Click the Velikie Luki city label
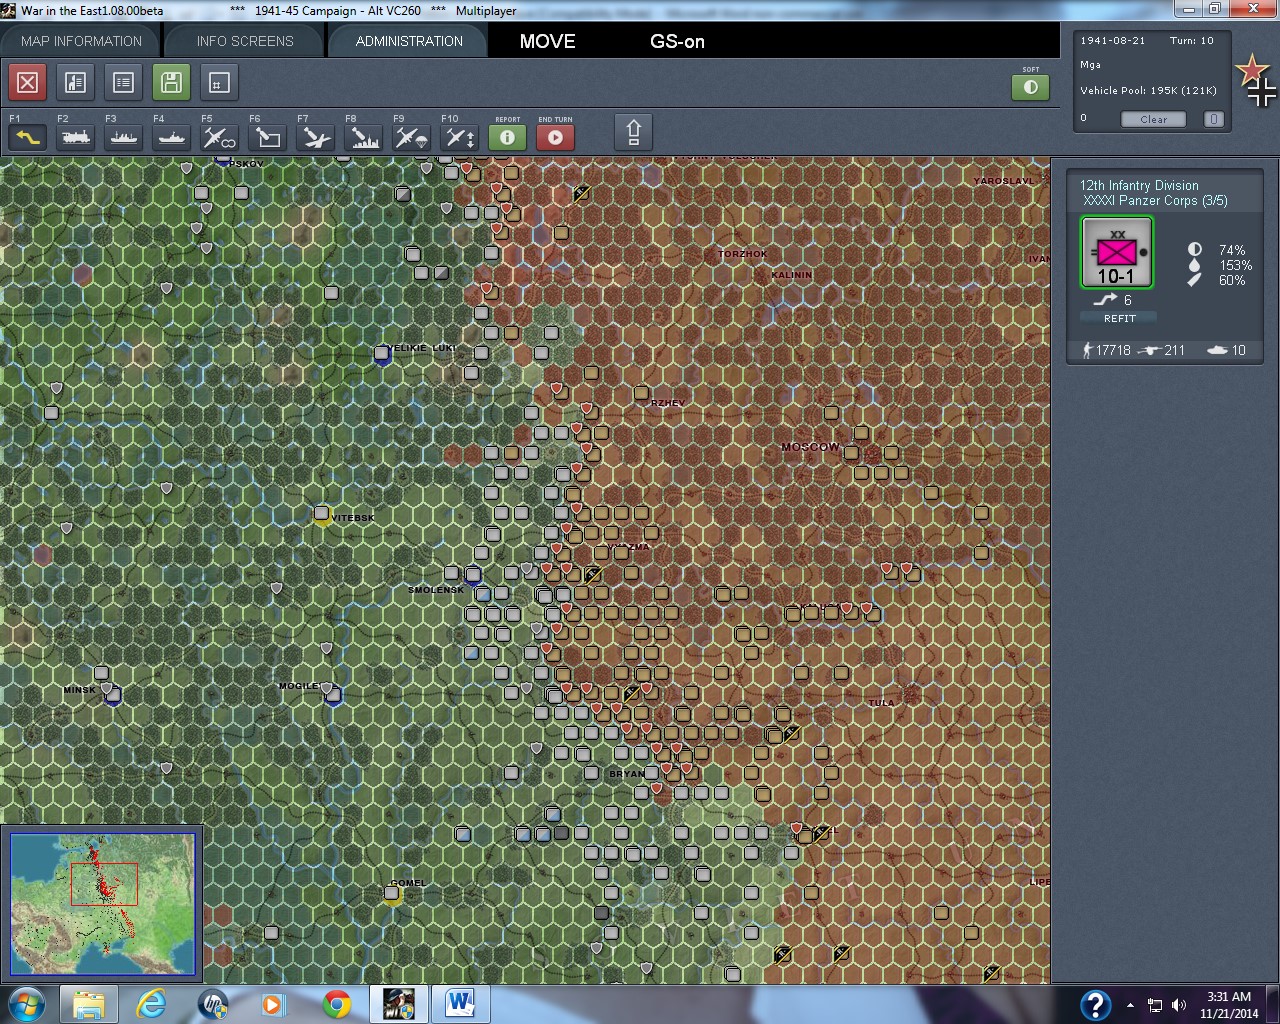Viewport: 1280px width, 1024px height. pyautogui.click(x=421, y=348)
